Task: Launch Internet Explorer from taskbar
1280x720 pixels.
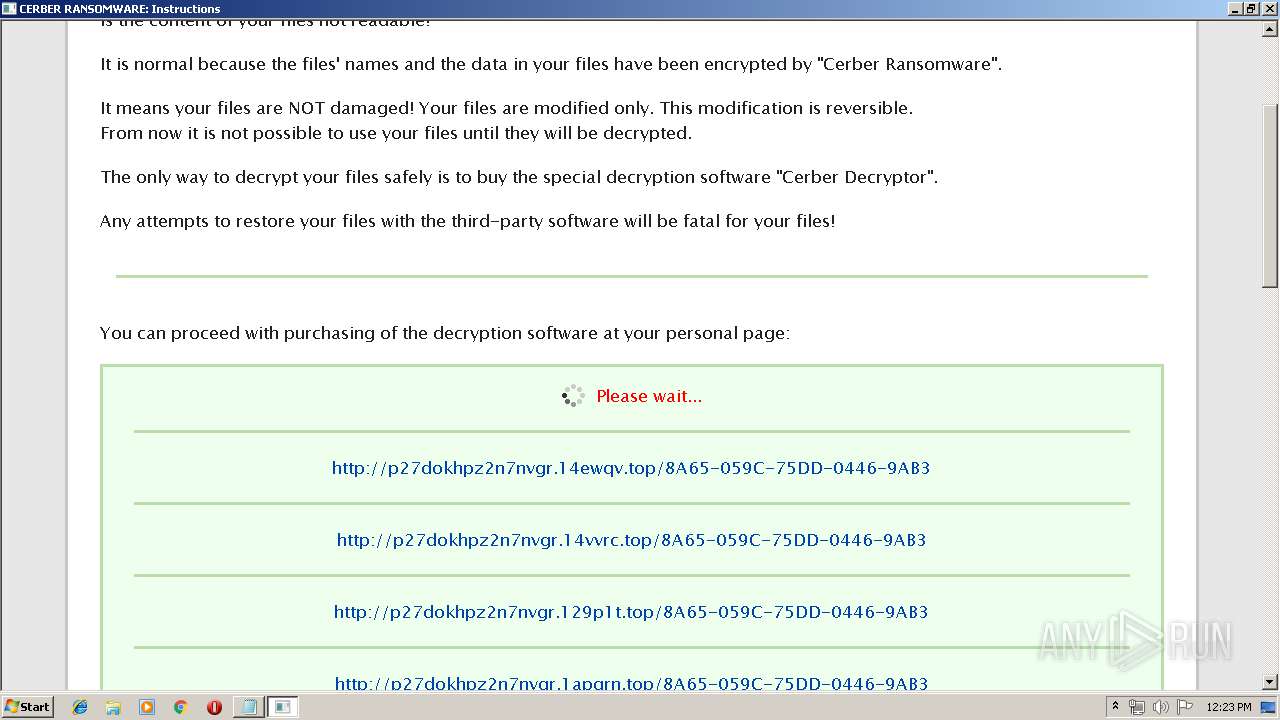Action: point(80,707)
